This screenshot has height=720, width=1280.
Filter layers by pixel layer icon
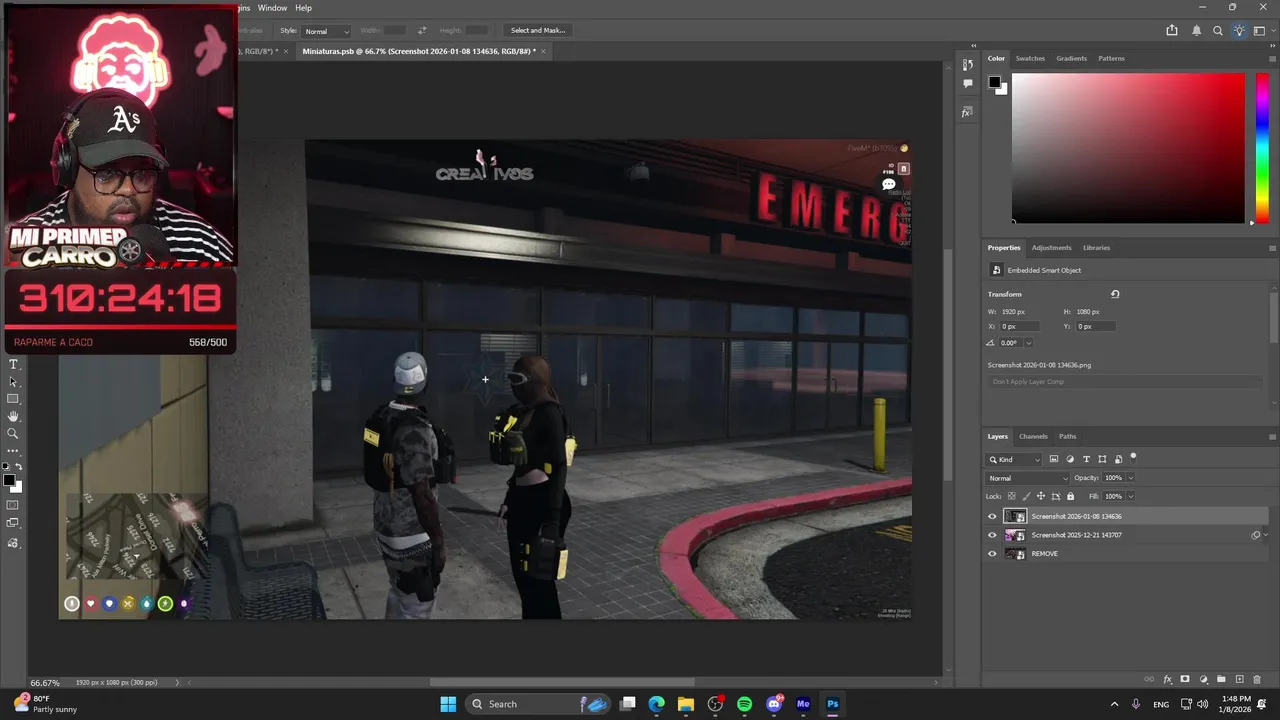[1054, 459]
